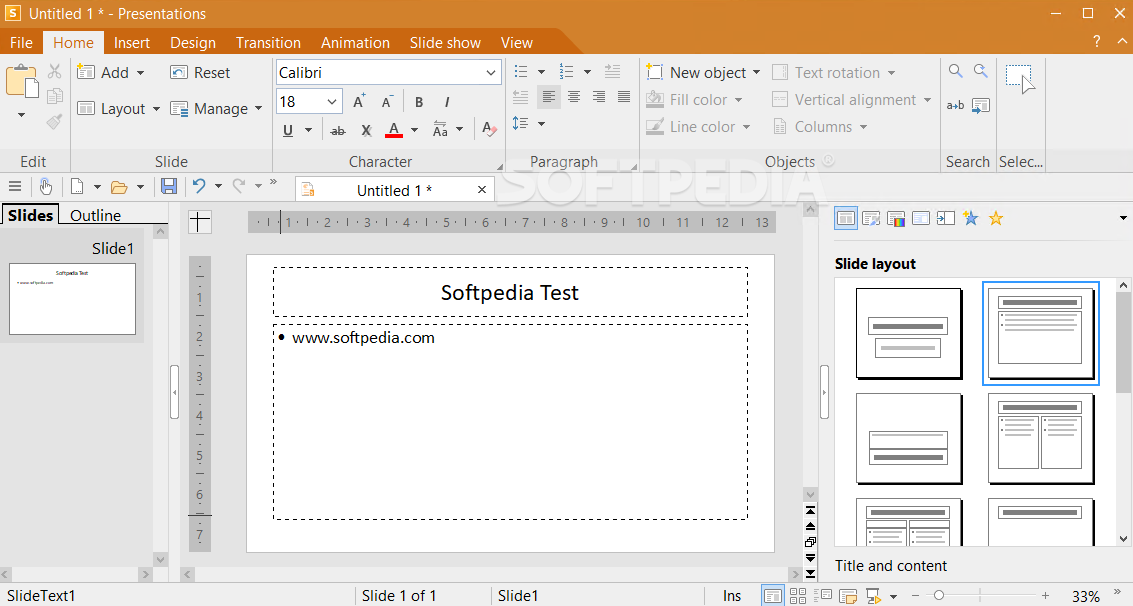Click the Format painter brush icon
The image size is (1133, 606).
tap(55, 122)
